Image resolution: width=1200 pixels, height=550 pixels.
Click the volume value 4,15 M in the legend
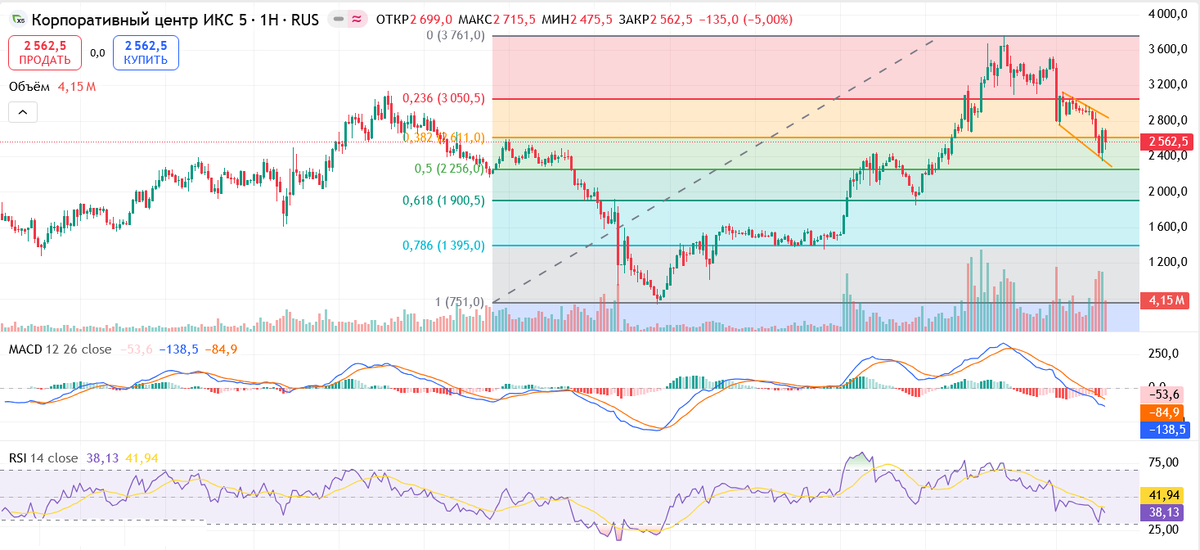(x=77, y=87)
